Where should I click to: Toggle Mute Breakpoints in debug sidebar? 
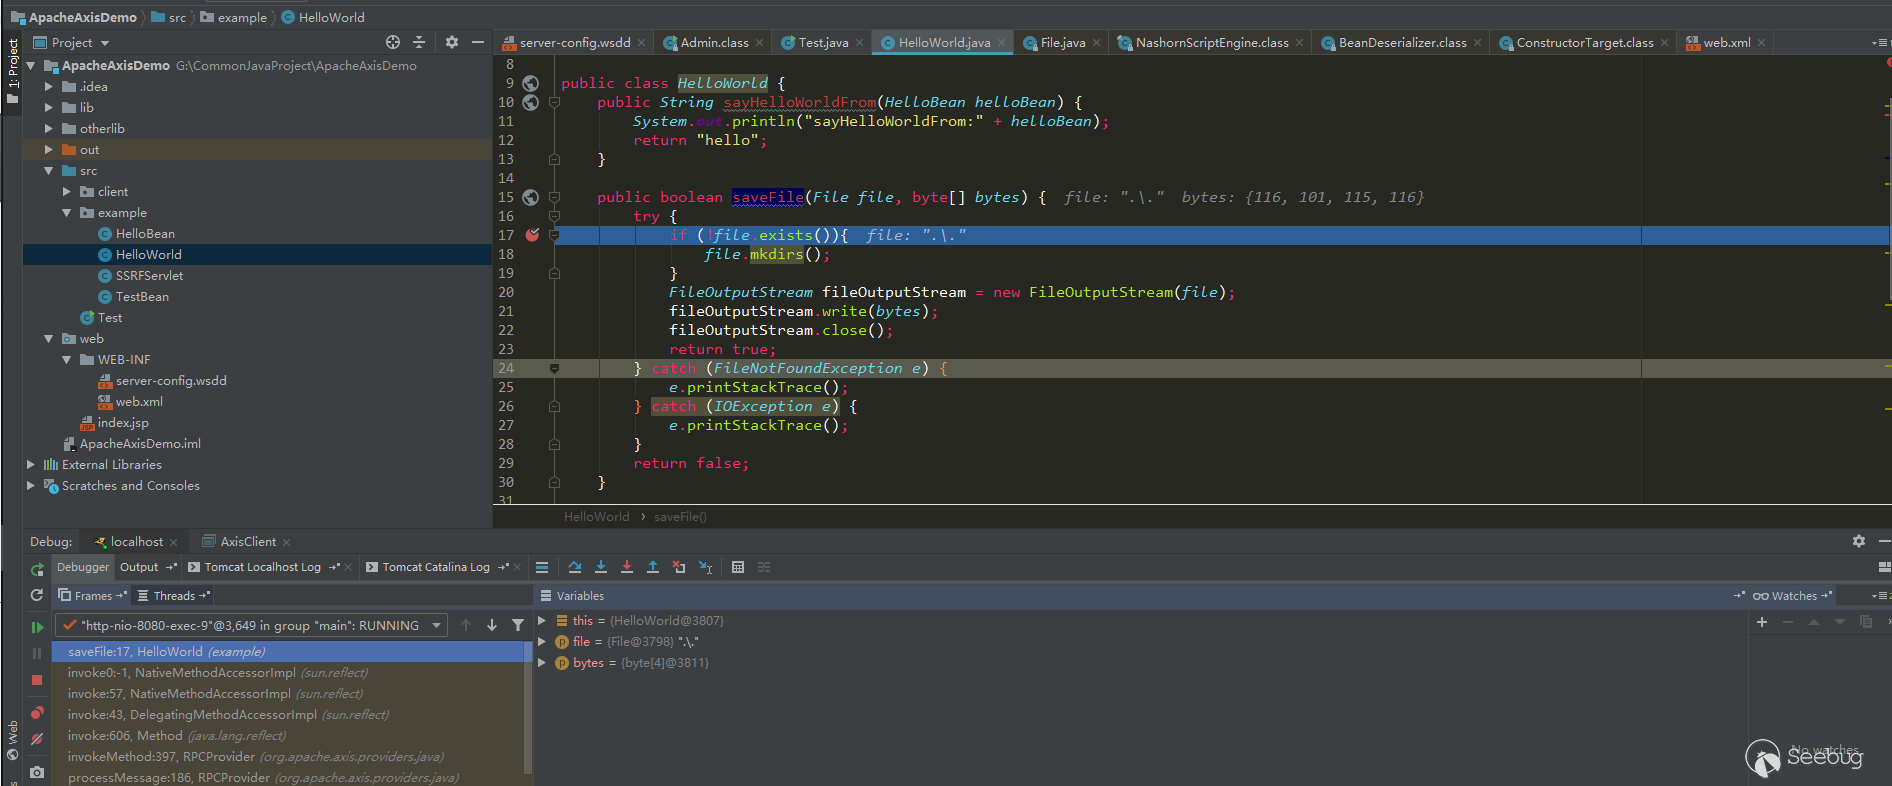tap(37, 739)
